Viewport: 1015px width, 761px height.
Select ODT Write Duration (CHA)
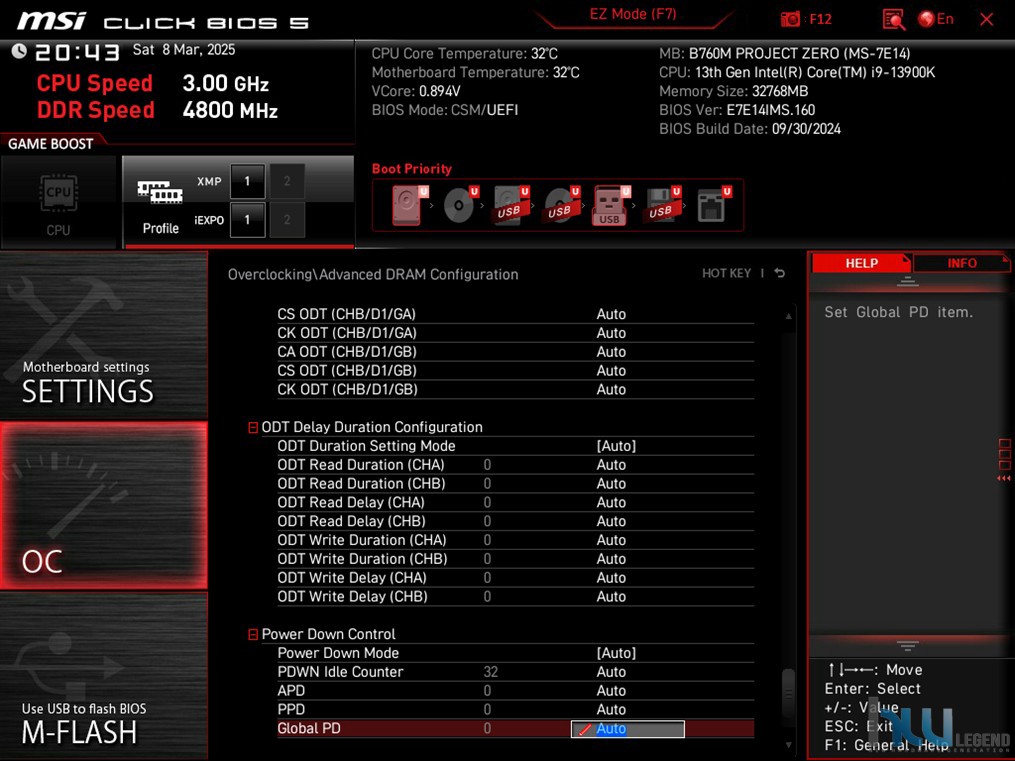click(x=515, y=540)
